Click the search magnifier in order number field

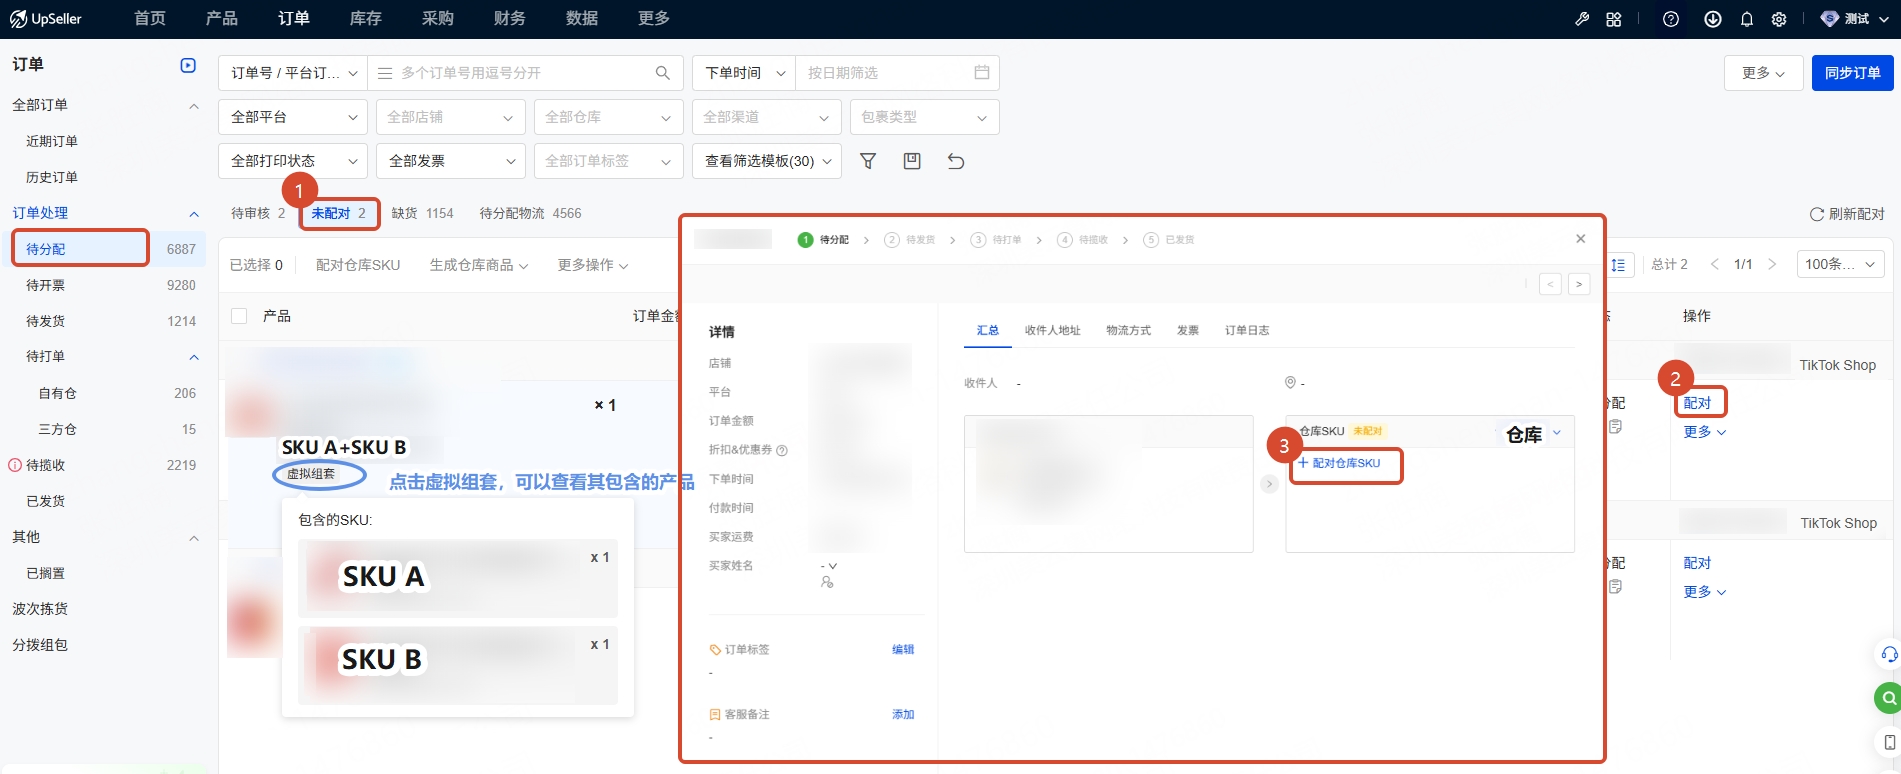click(x=662, y=73)
